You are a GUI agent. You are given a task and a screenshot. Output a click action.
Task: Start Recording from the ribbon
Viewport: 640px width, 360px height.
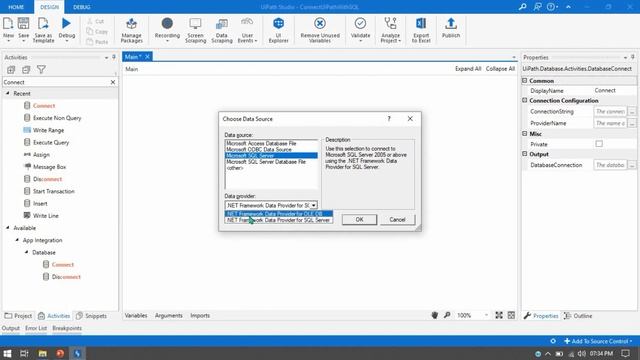[x=167, y=29]
